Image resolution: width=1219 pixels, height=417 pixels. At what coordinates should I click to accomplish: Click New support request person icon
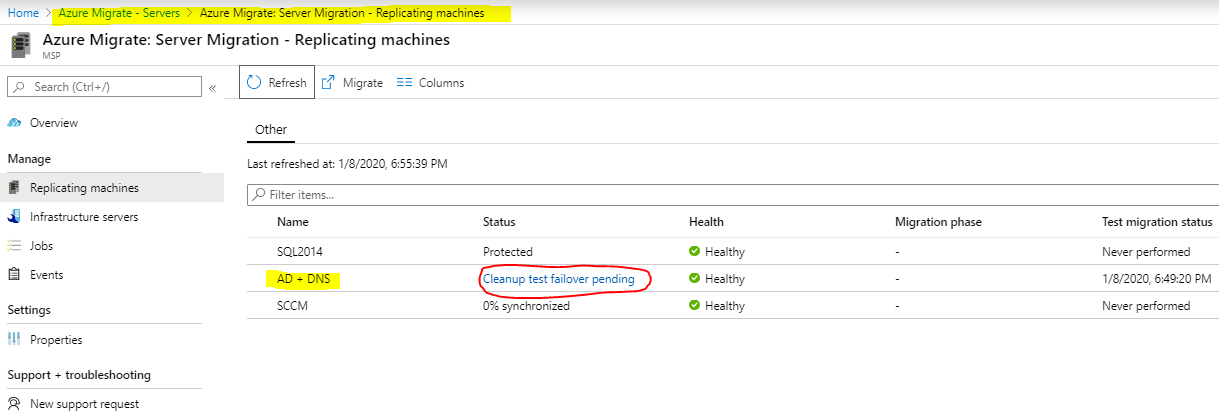point(14,404)
